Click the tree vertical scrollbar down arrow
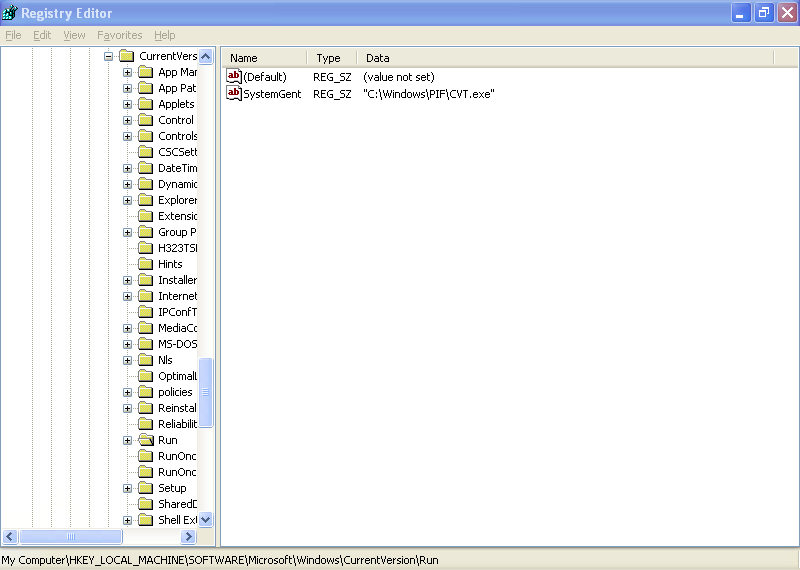Viewport: 800px width, 570px height. (x=206, y=520)
